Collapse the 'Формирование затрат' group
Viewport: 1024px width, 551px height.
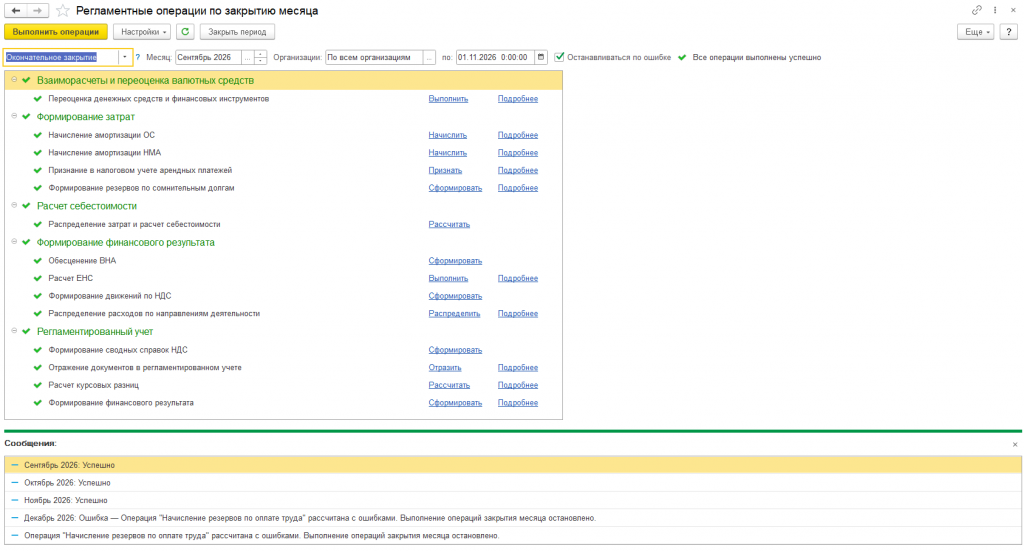point(14,116)
